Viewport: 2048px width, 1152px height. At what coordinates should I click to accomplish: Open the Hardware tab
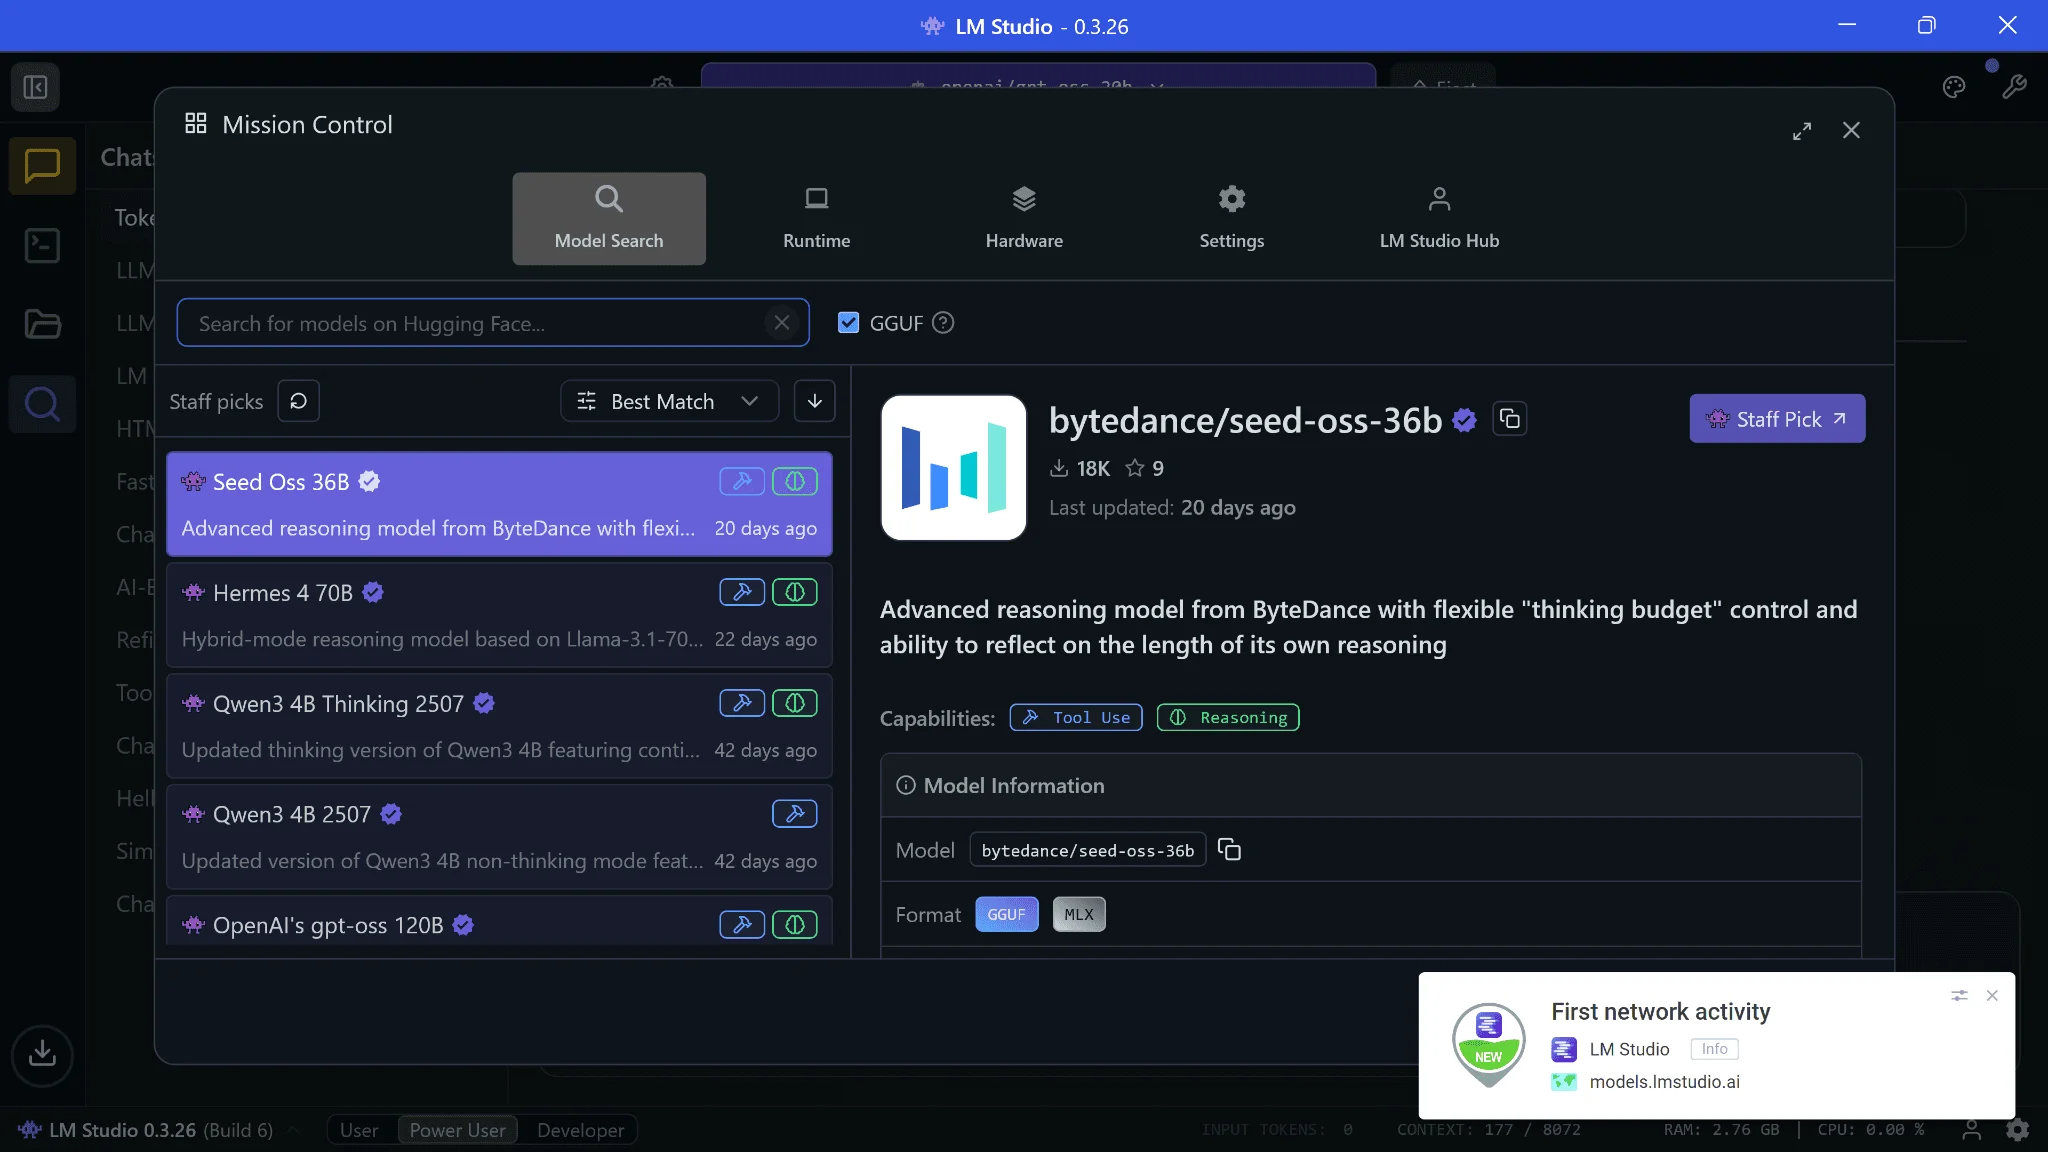point(1023,218)
